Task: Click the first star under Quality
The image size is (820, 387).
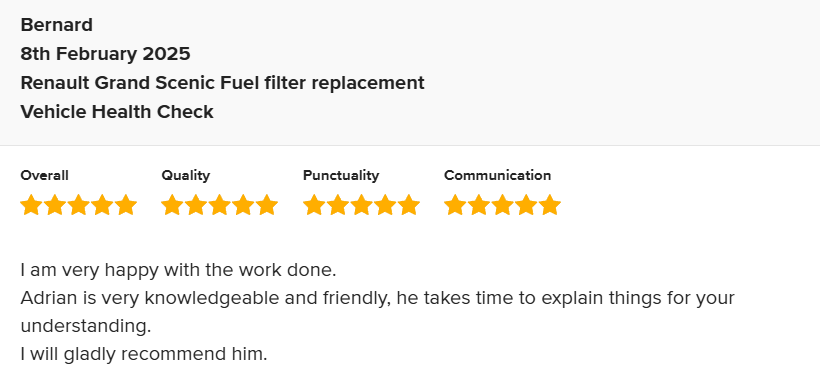Action: coord(172,205)
